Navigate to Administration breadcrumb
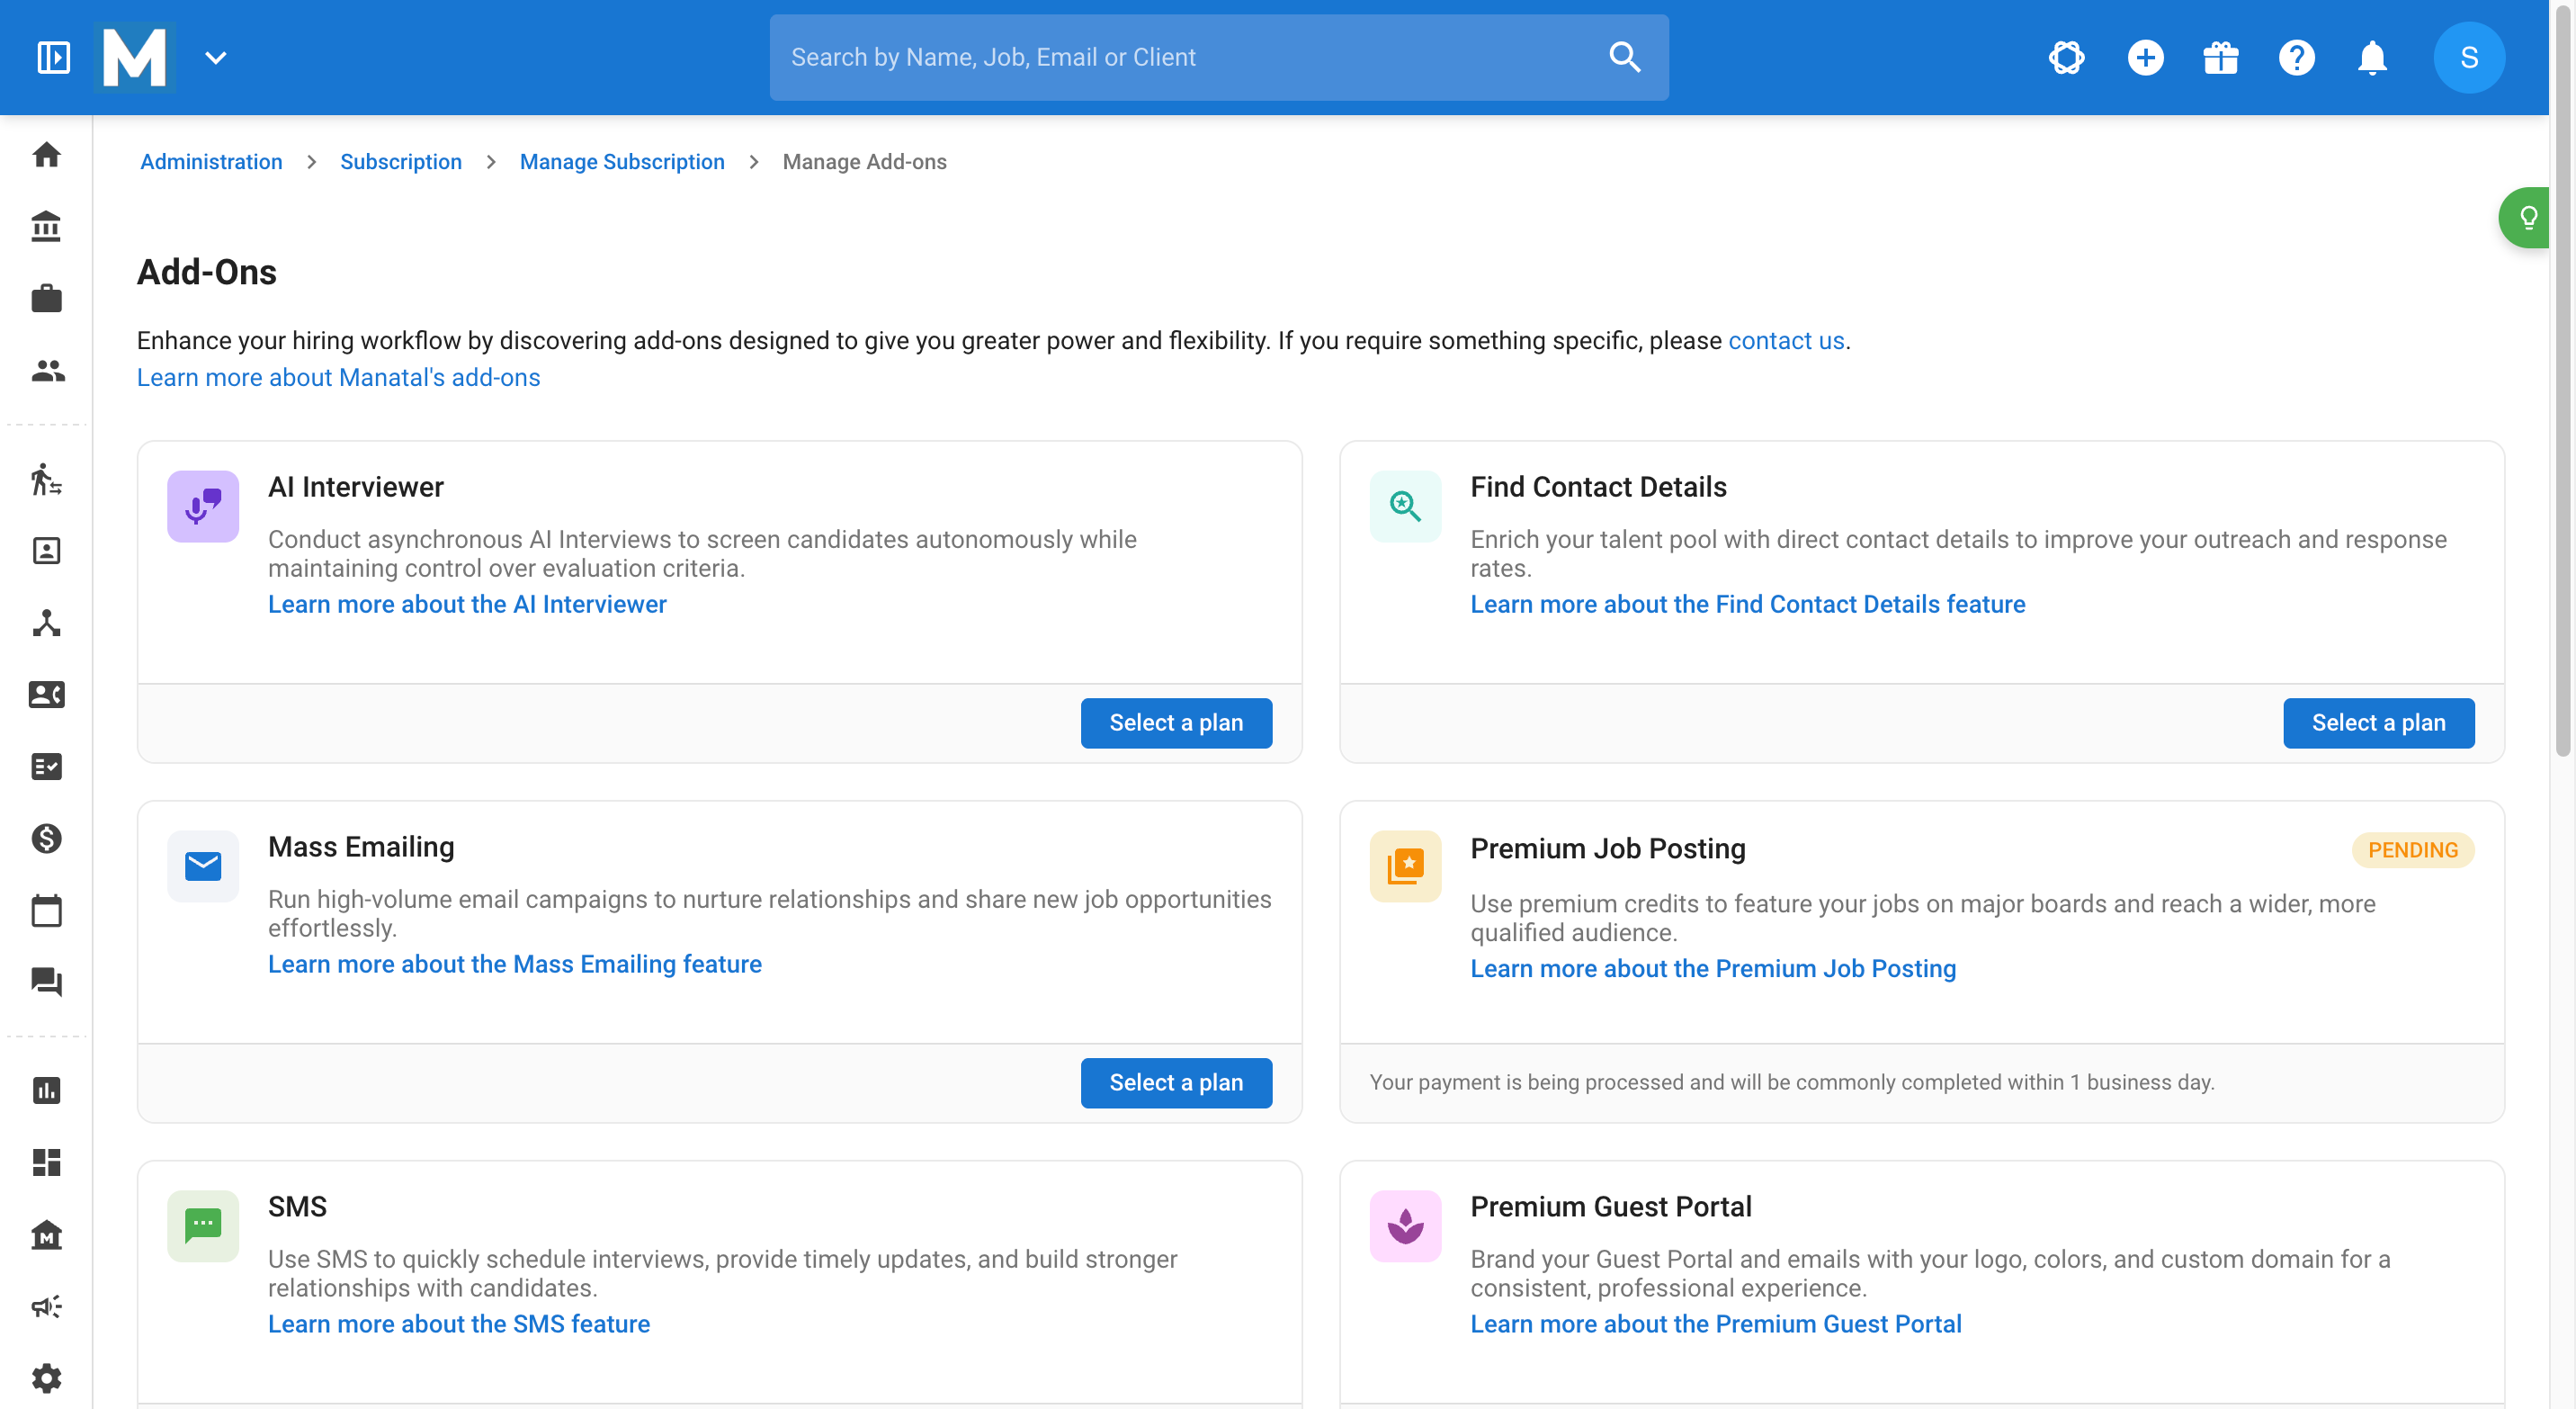 (211, 162)
